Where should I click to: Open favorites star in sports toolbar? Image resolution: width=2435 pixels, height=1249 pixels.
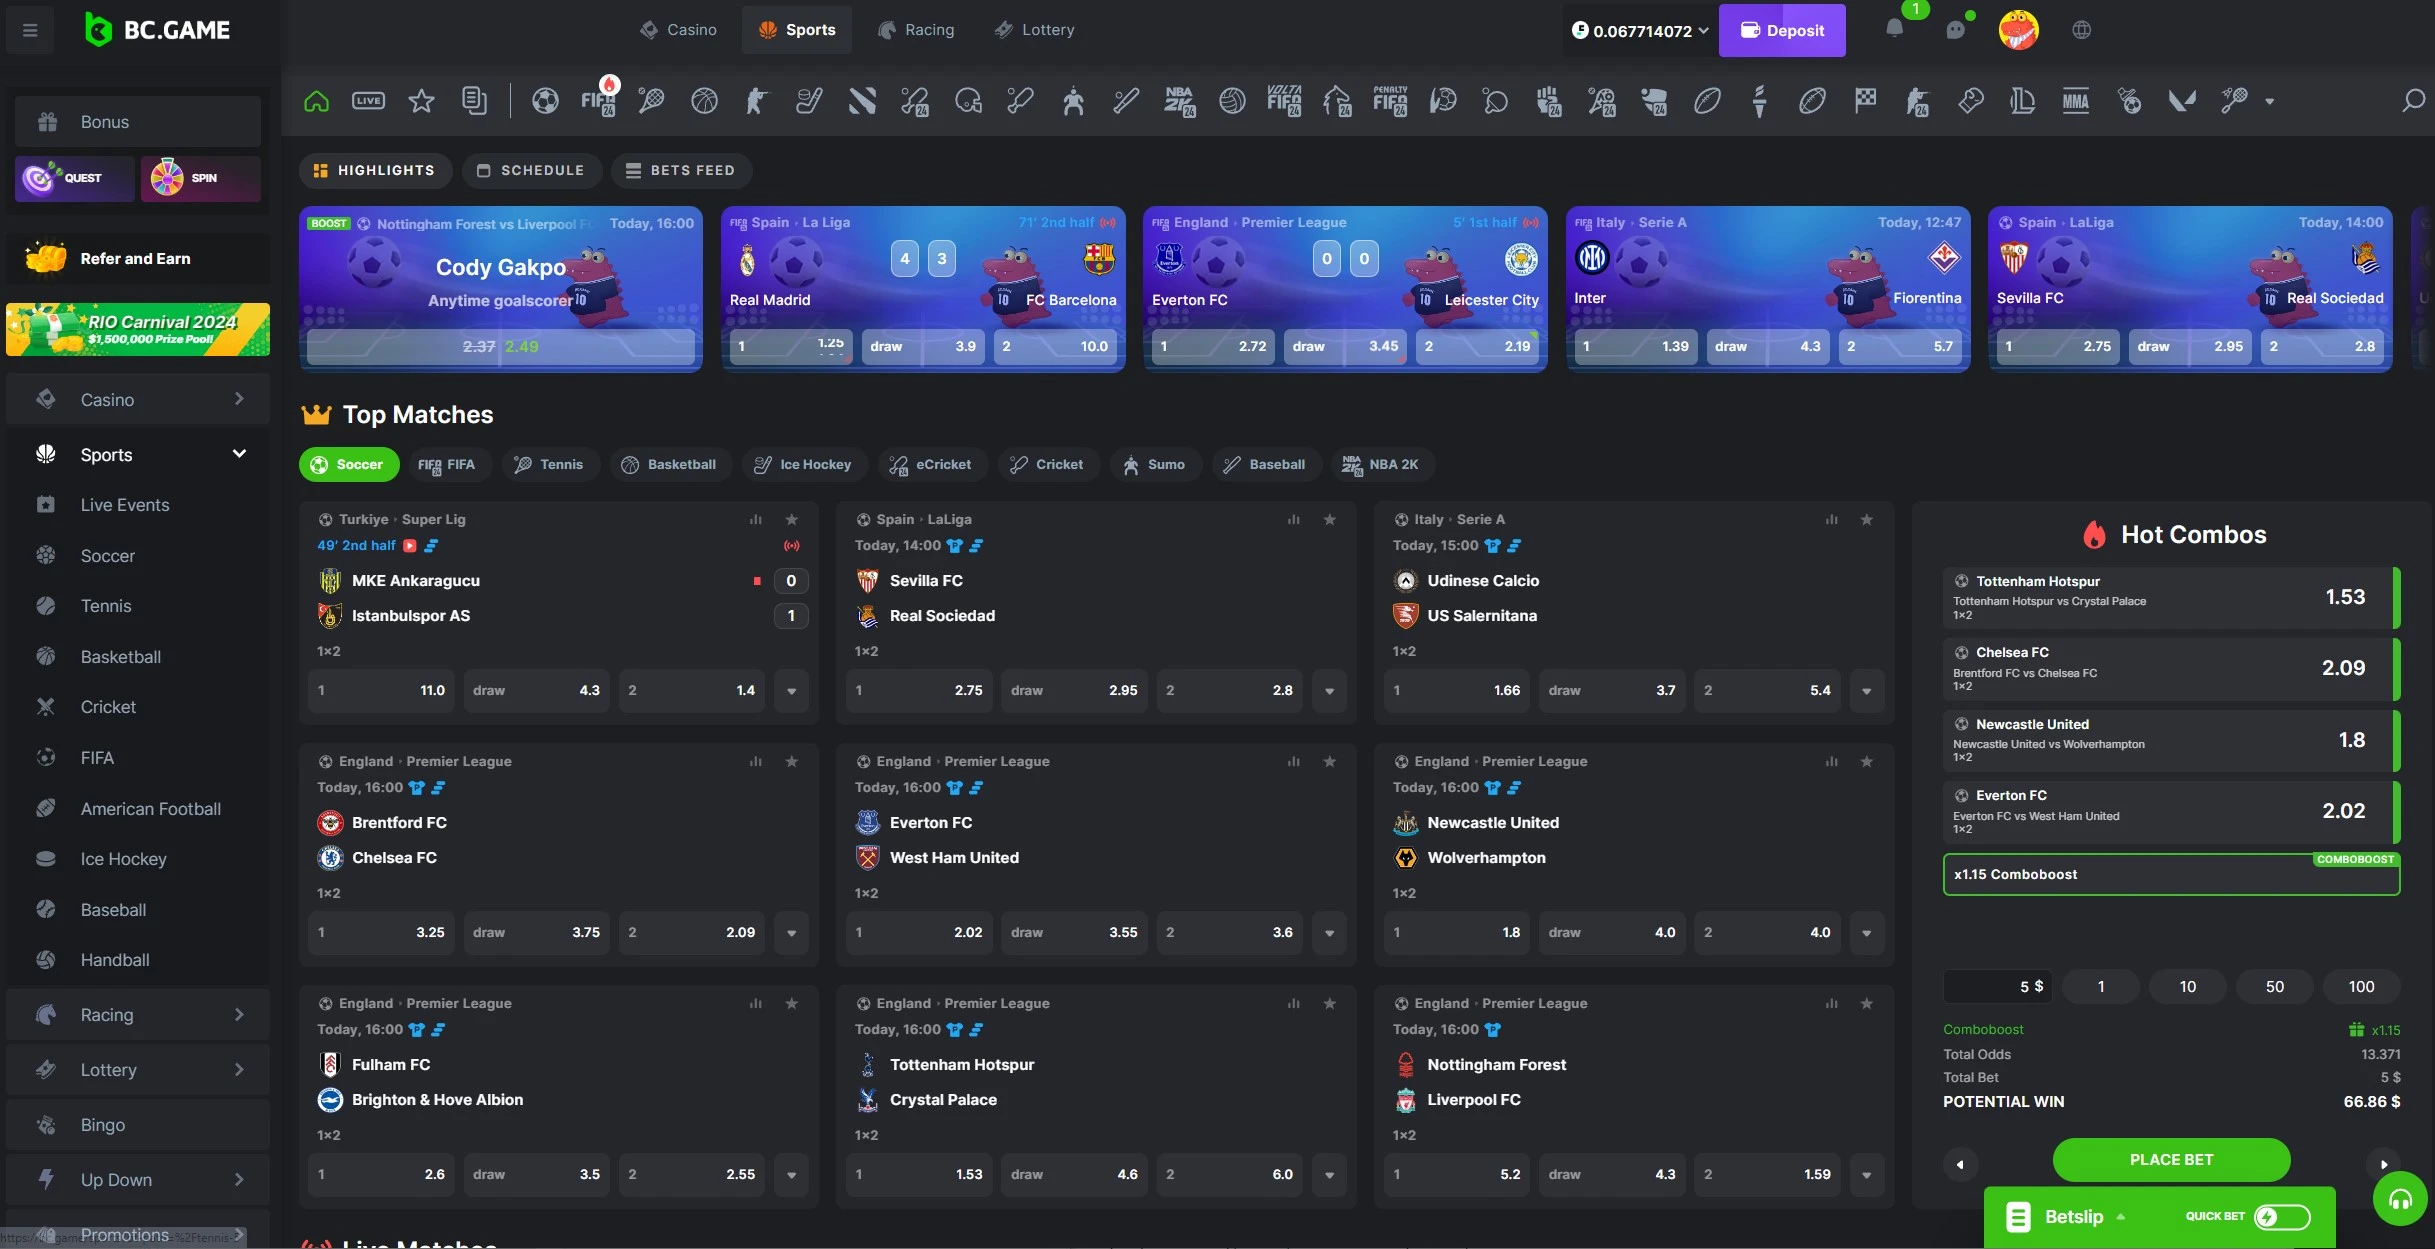pyautogui.click(x=421, y=100)
